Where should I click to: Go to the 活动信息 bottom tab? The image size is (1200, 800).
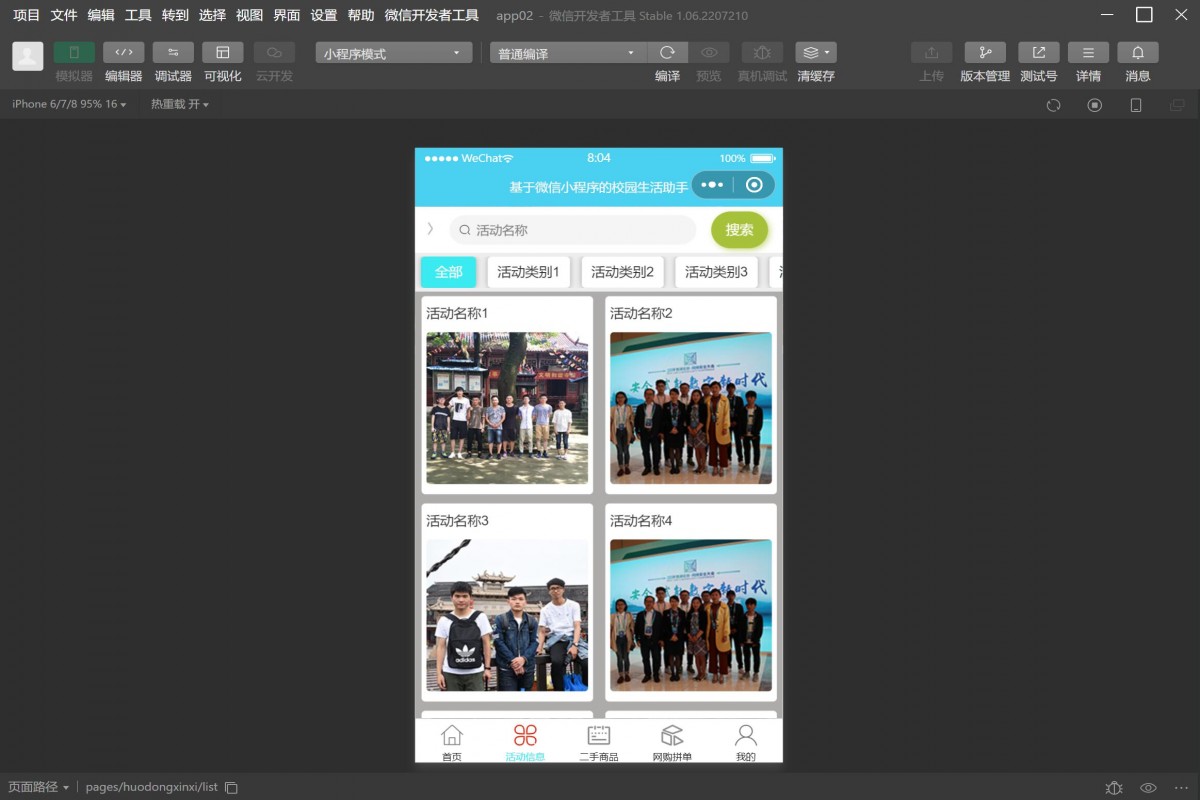[x=525, y=742]
